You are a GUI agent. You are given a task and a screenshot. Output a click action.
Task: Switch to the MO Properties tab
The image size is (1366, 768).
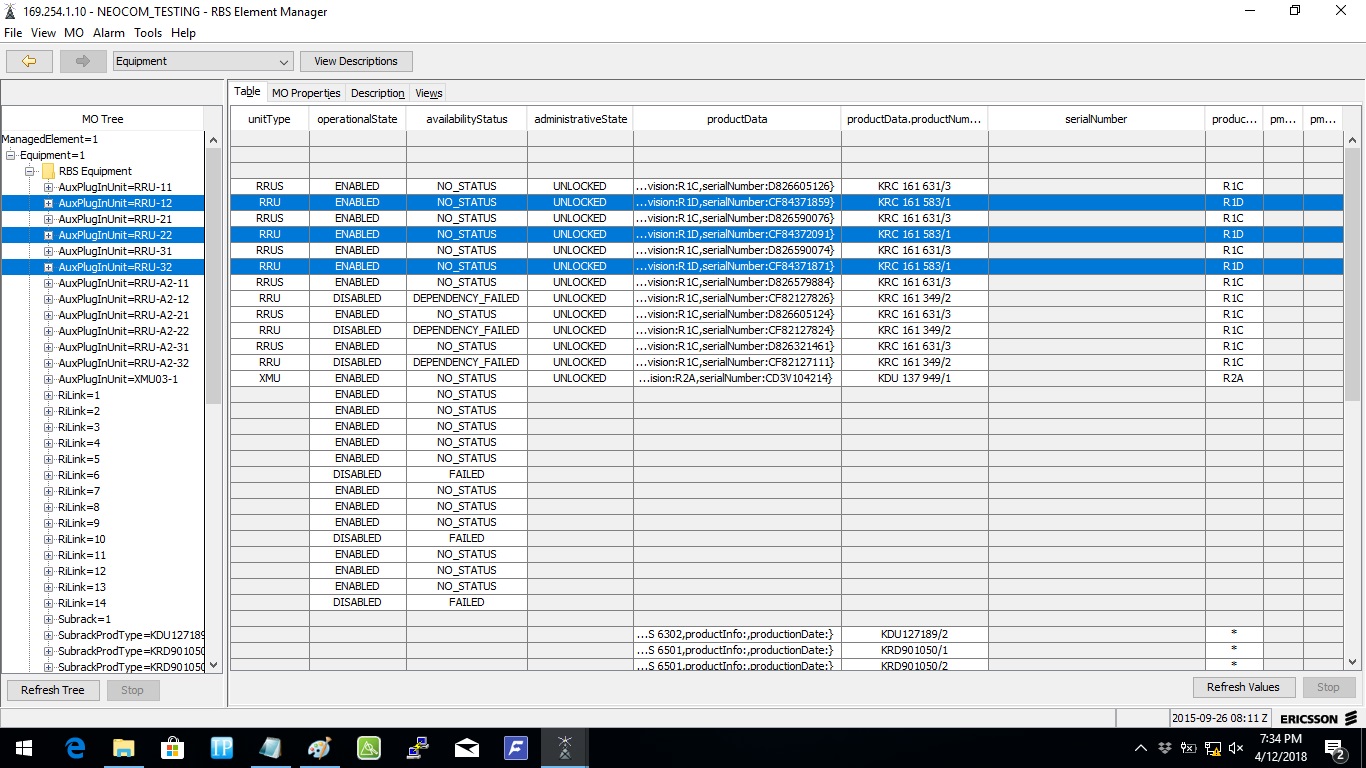[x=306, y=93]
